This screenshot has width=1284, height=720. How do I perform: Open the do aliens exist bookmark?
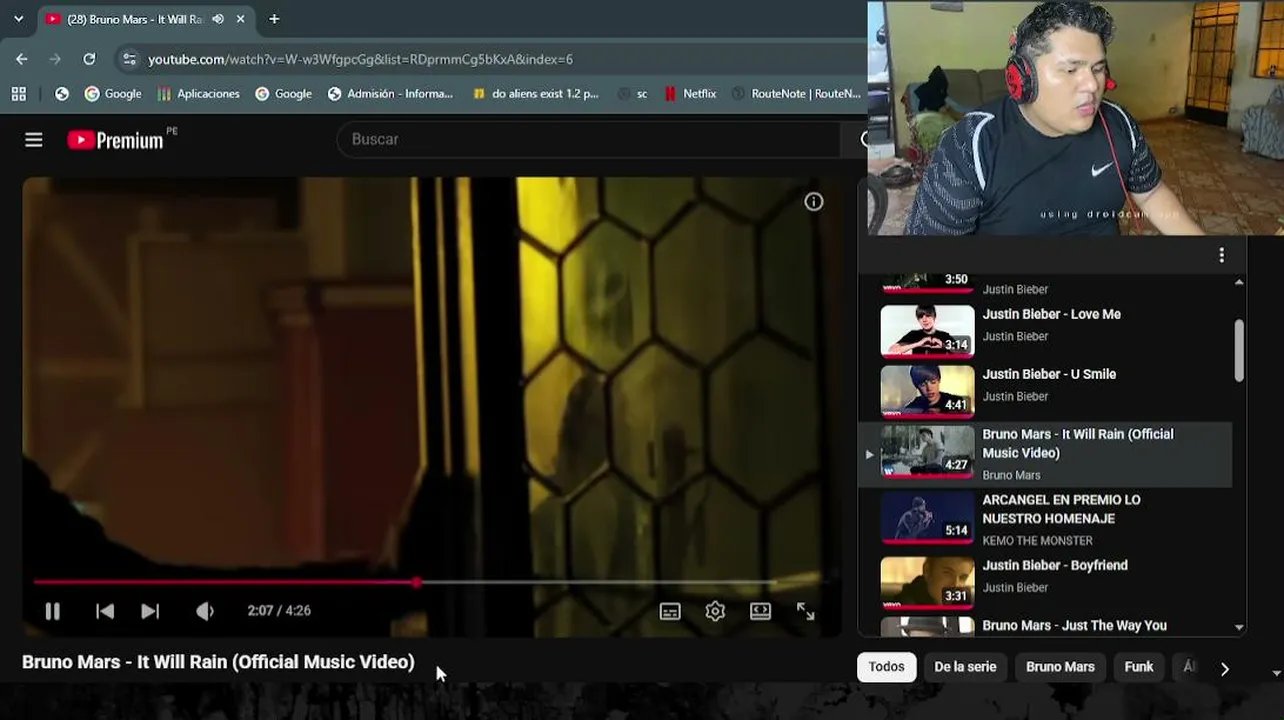click(x=535, y=94)
